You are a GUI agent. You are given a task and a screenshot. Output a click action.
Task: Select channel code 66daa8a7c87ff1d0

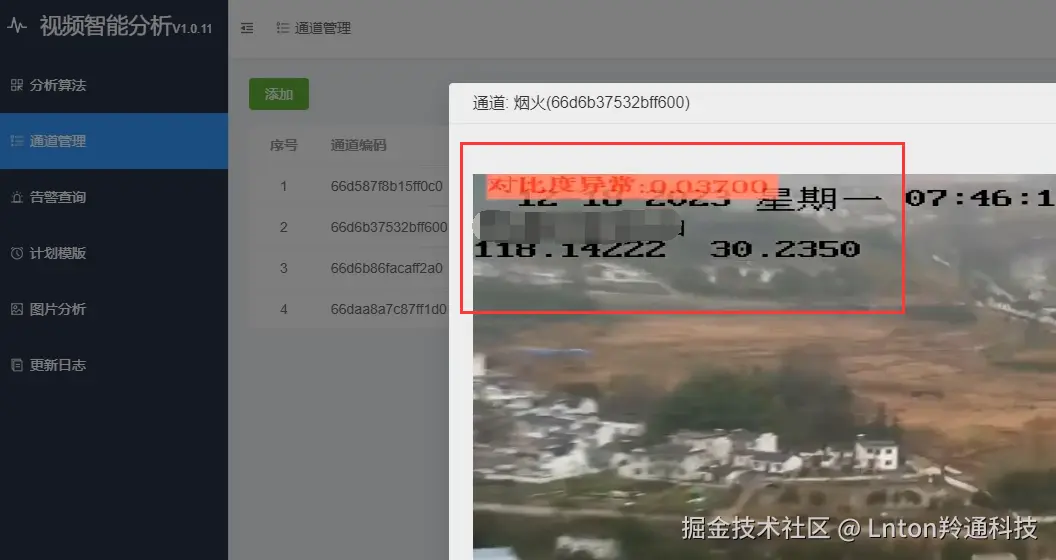click(389, 309)
